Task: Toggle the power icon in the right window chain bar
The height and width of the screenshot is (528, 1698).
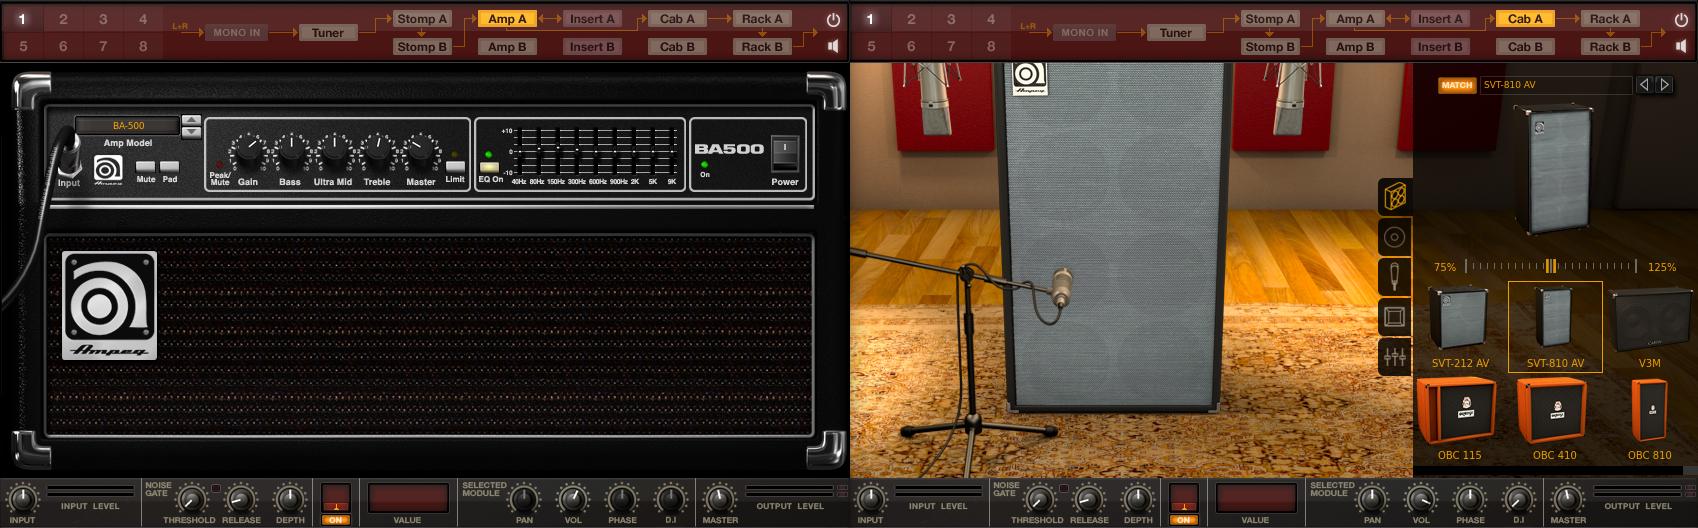Action: (x=1681, y=19)
